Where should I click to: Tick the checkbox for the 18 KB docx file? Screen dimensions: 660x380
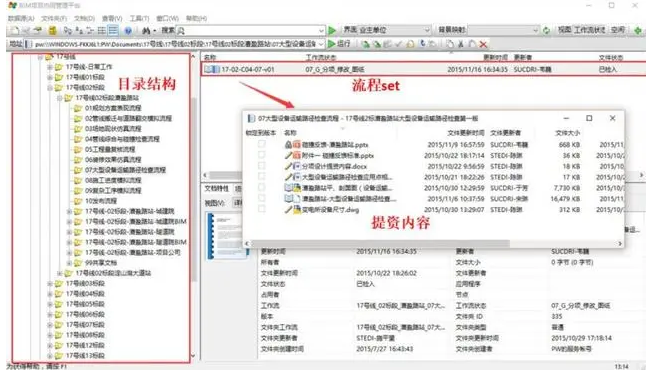261,166
